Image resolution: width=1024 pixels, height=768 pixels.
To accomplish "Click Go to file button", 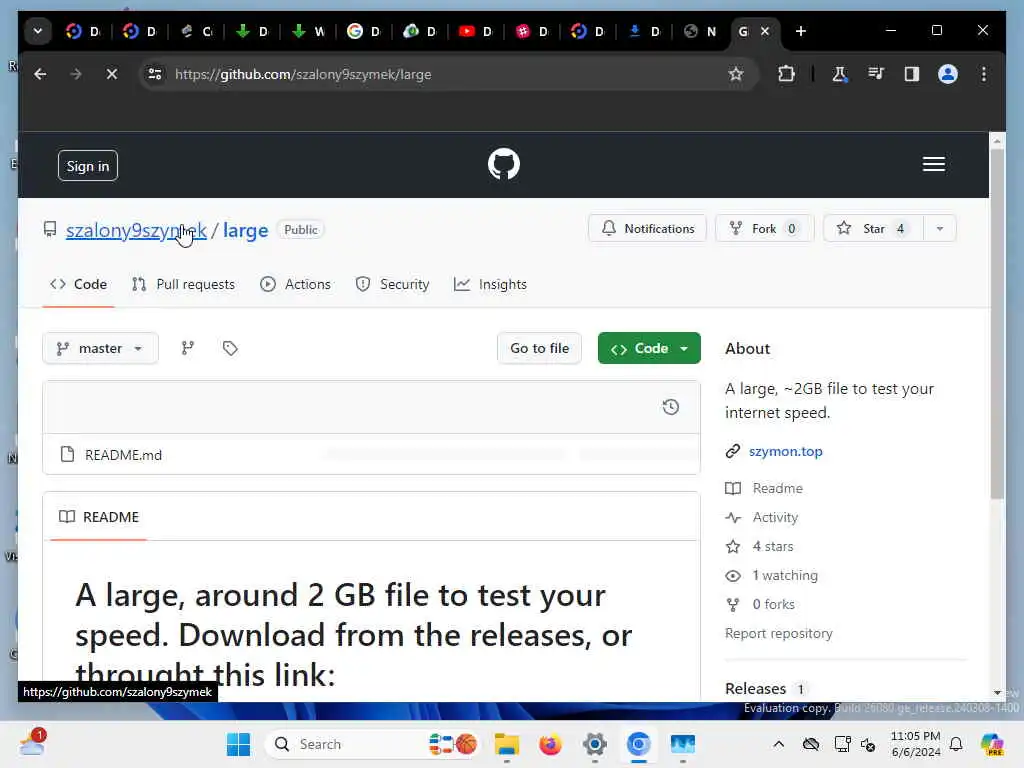I will coord(539,348).
